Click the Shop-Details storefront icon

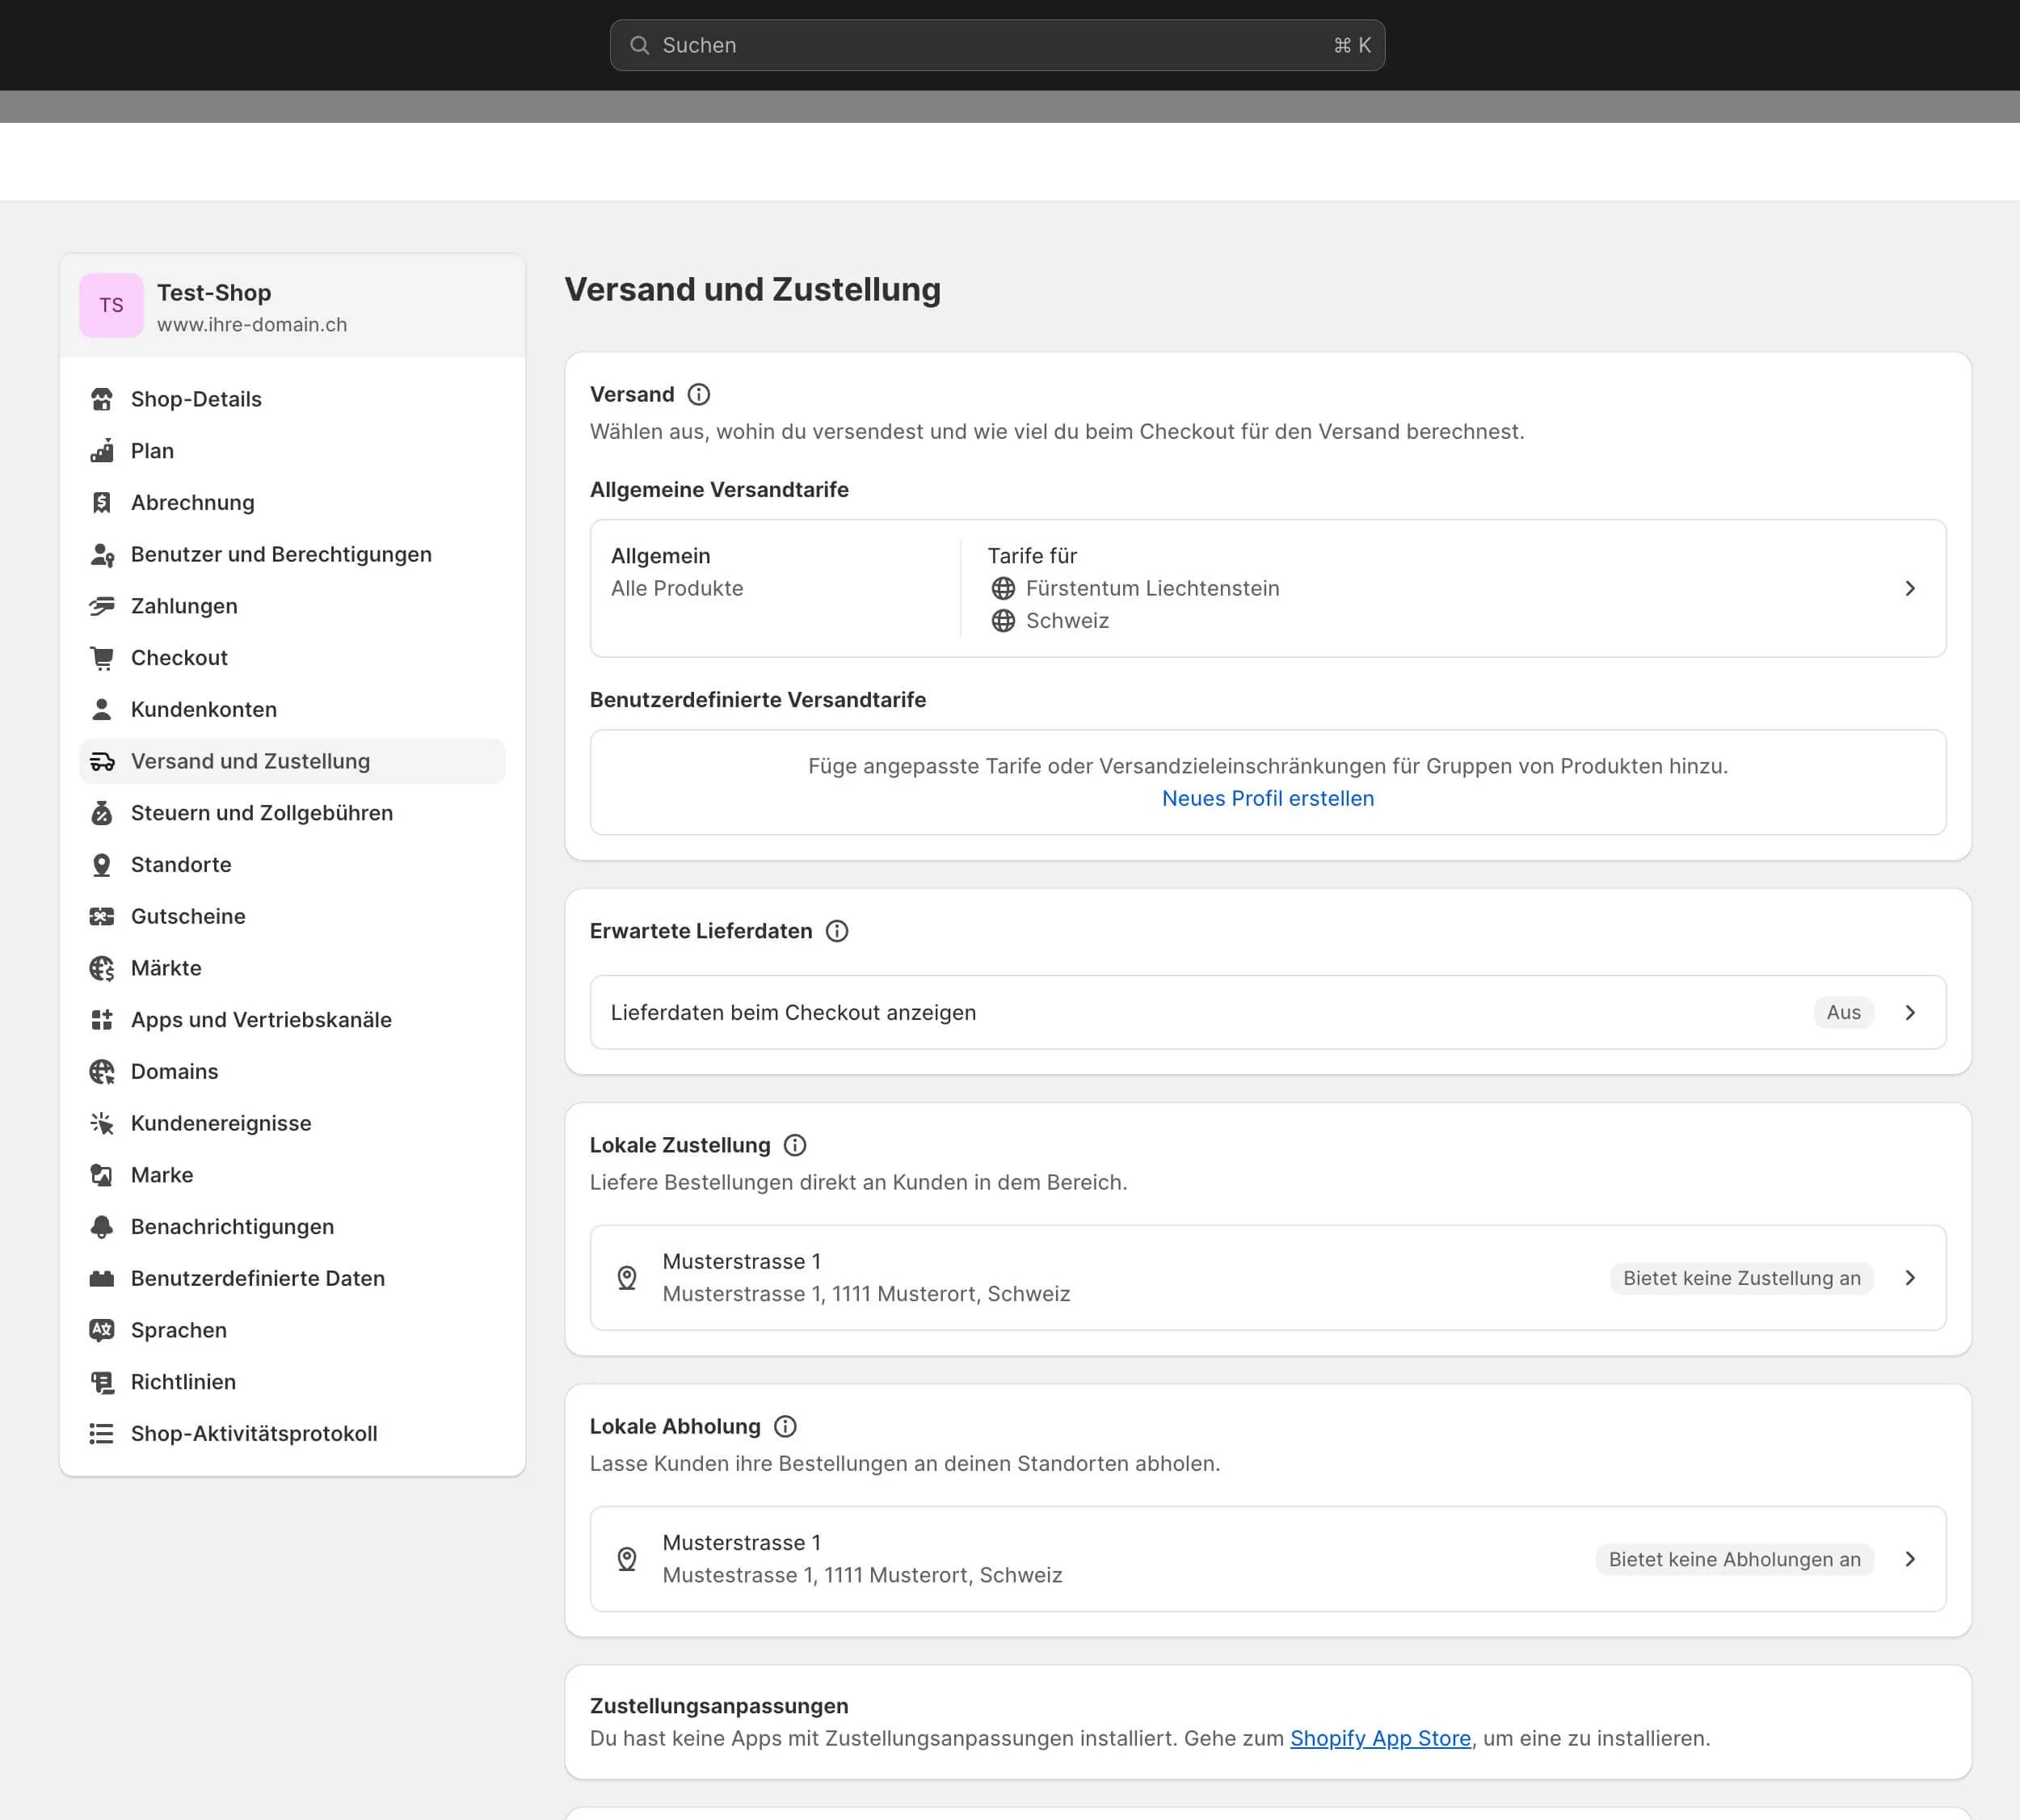pyautogui.click(x=102, y=399)
